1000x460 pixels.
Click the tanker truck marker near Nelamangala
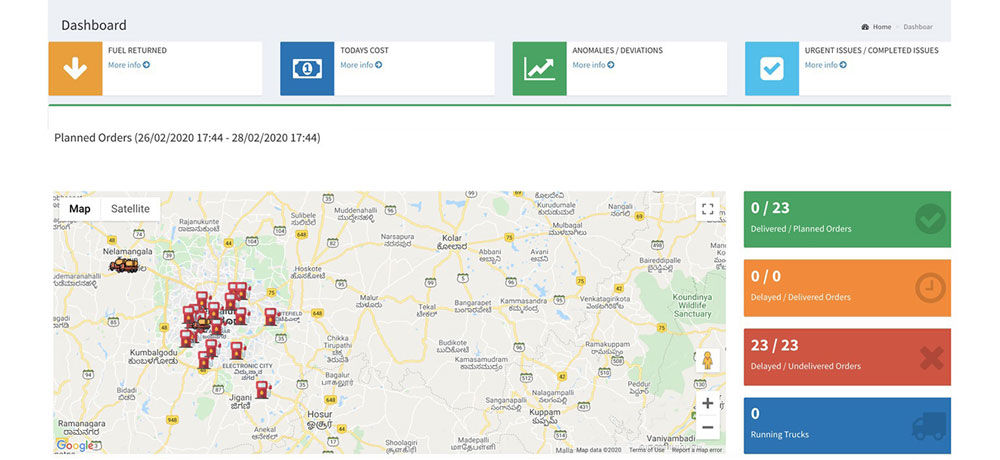pyautogui.click(x=125, y=264)
